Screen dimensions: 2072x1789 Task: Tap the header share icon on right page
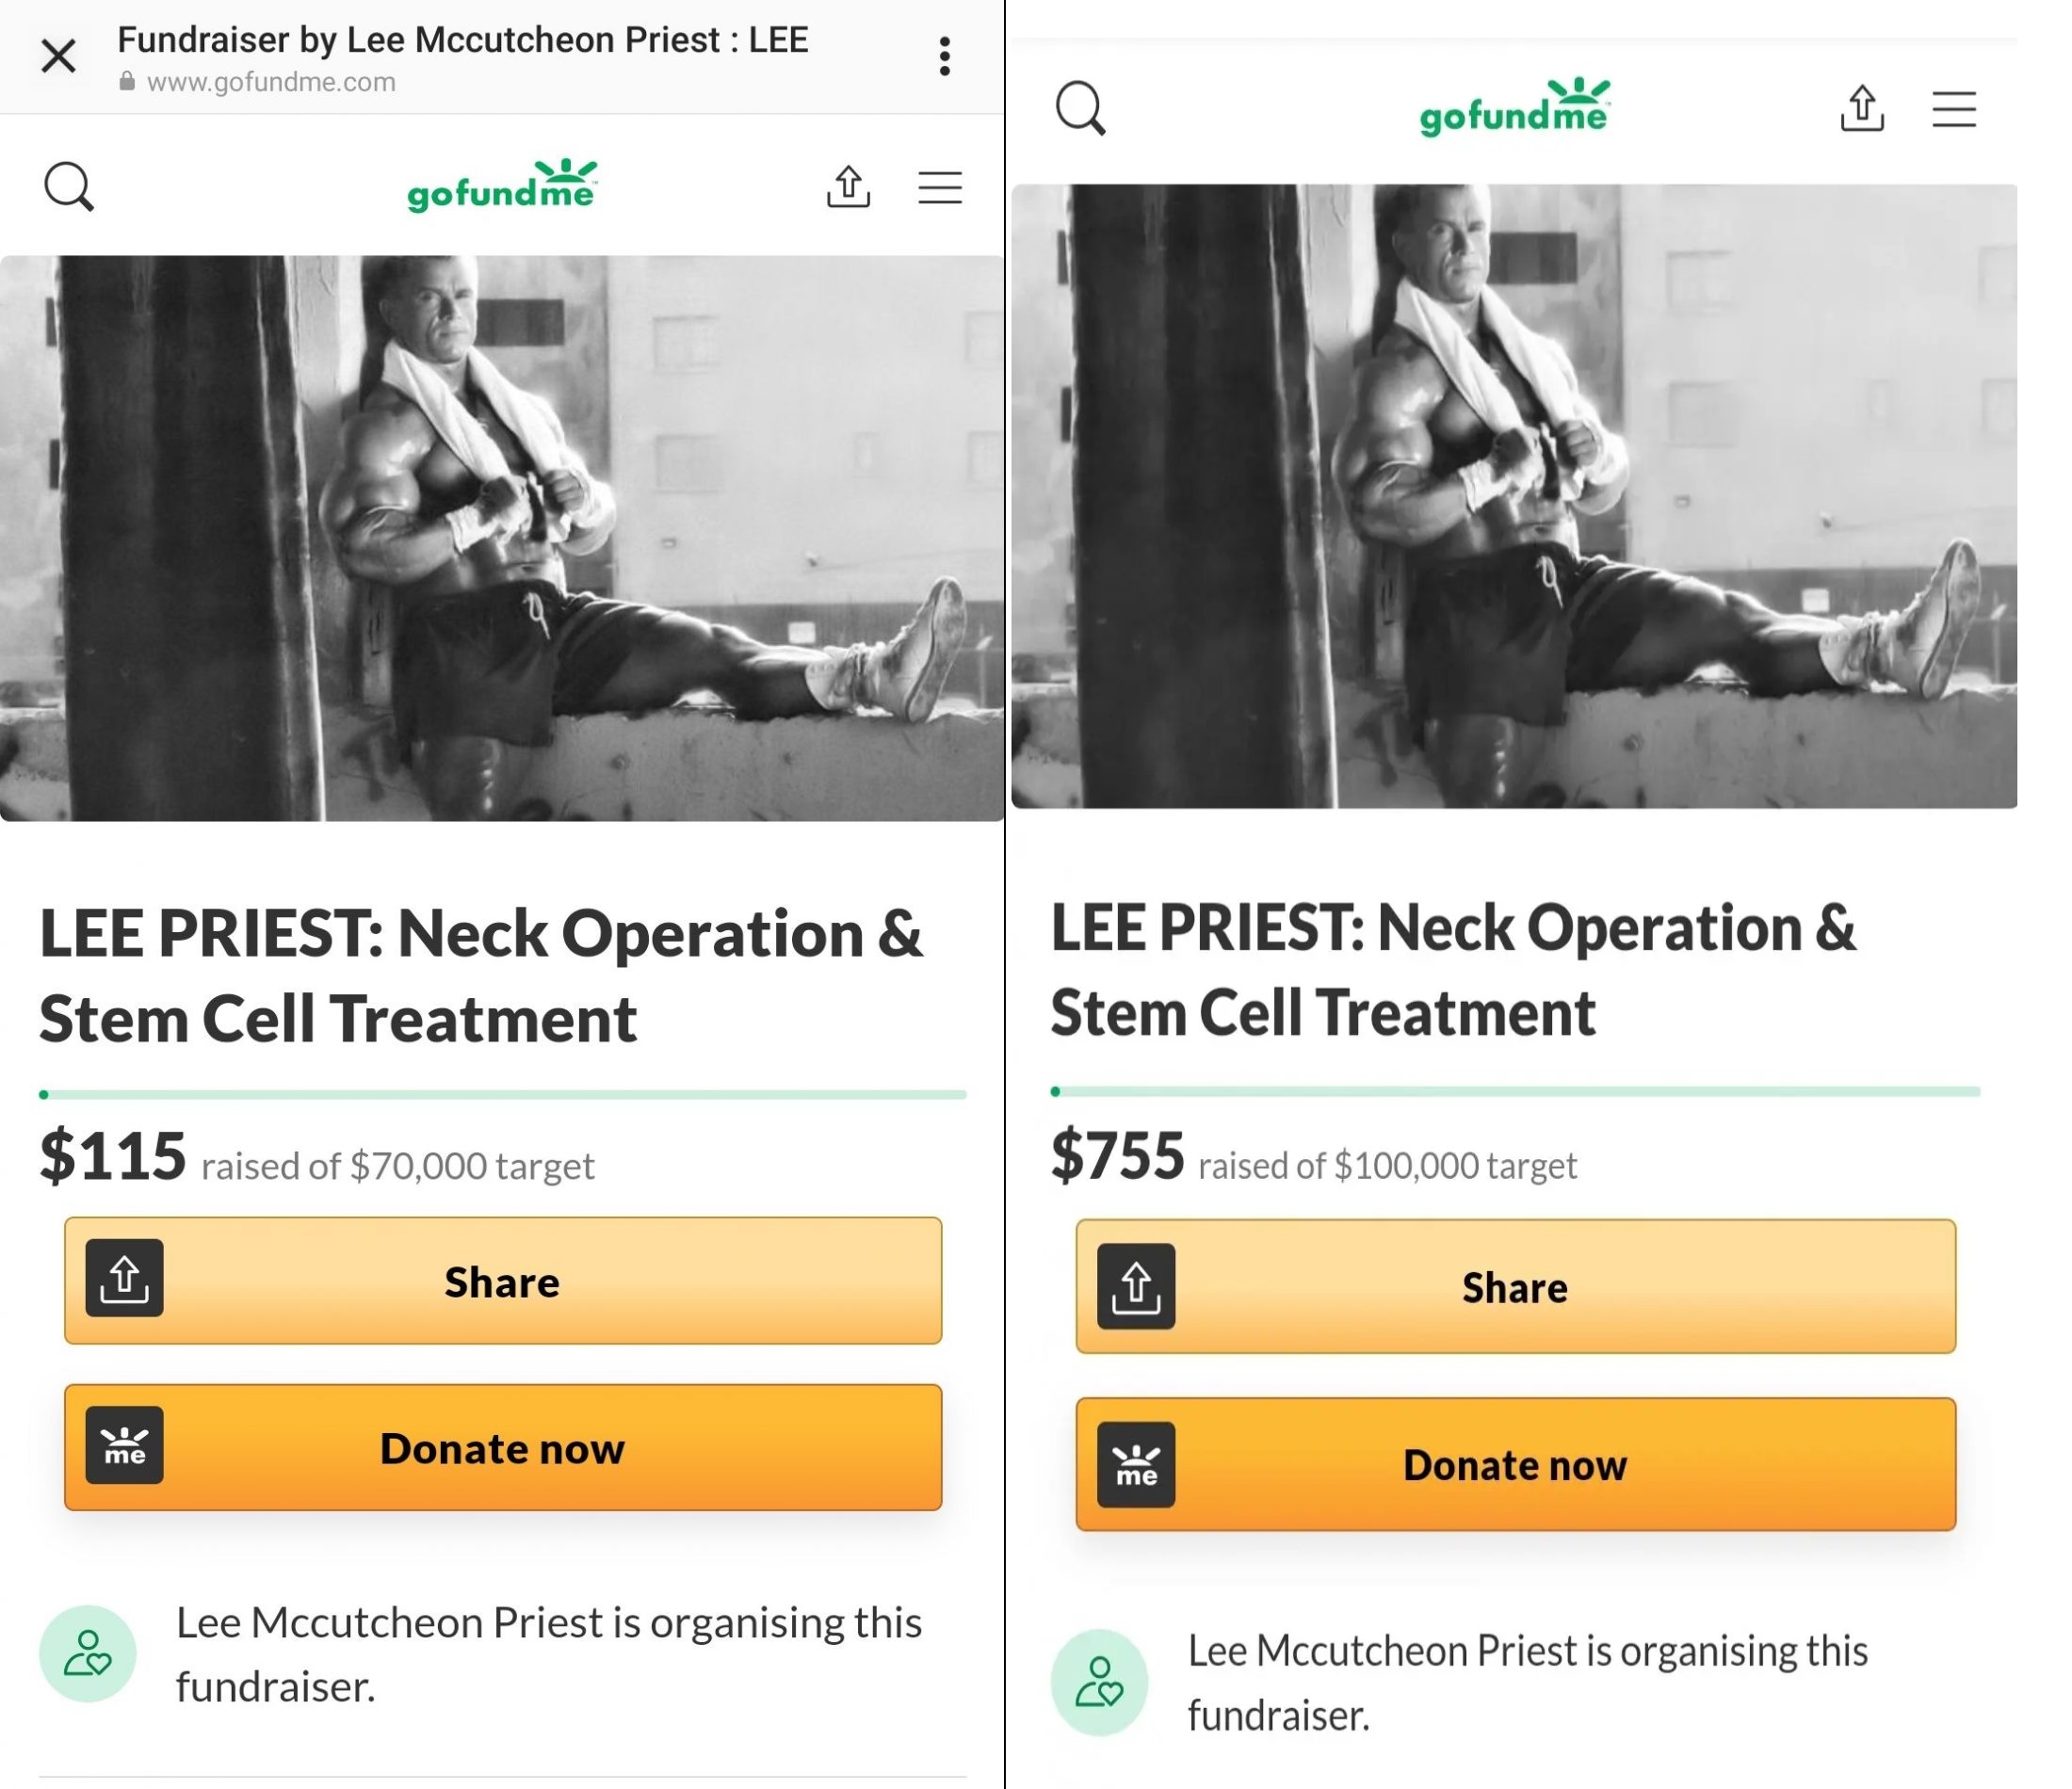click(x=1861, y=108)
